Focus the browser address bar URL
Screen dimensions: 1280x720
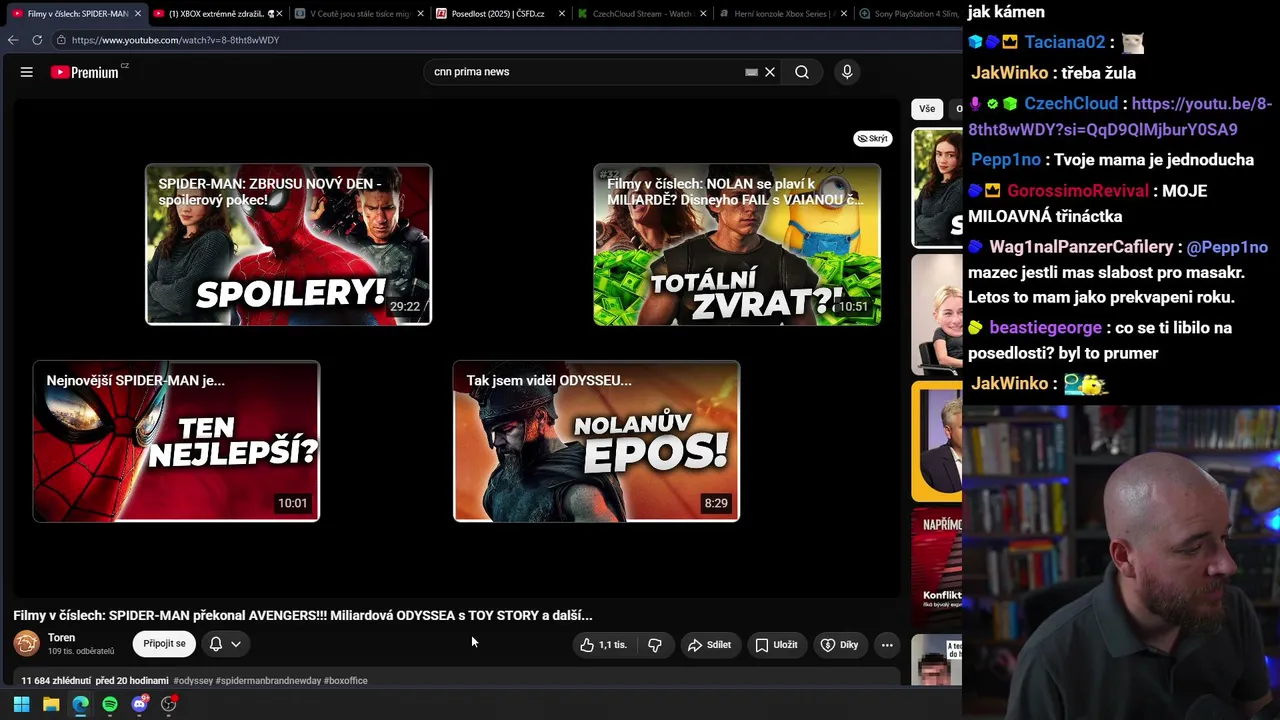(x=175, y=40)
